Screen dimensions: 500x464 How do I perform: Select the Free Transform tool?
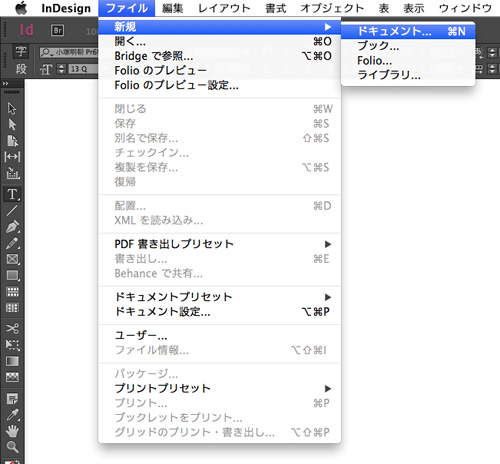[x=12, y=345]
